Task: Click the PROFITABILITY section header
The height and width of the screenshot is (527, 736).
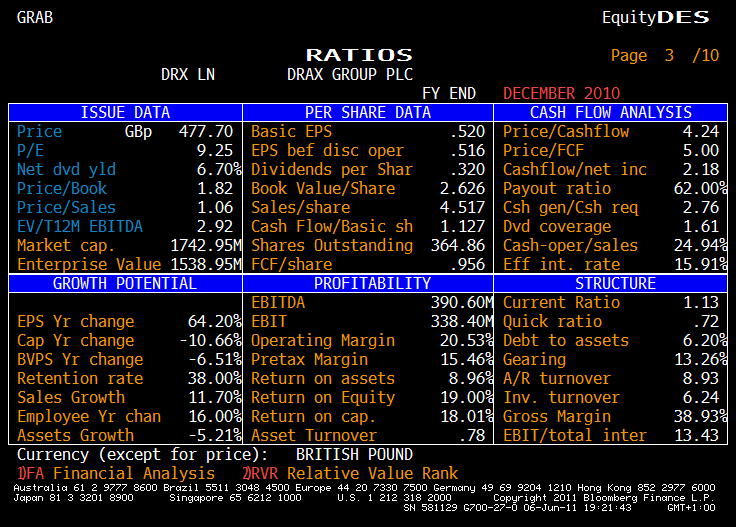Action: coord(368,283)
